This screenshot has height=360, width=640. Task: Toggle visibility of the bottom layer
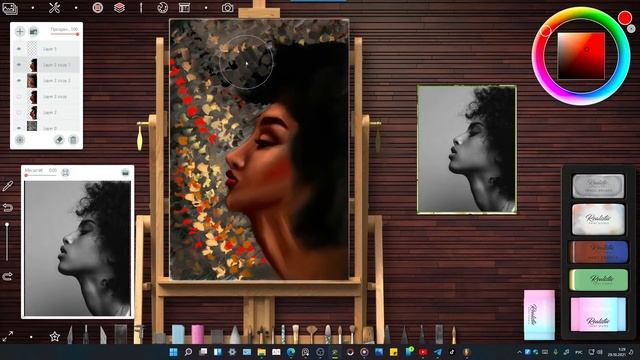19,128
